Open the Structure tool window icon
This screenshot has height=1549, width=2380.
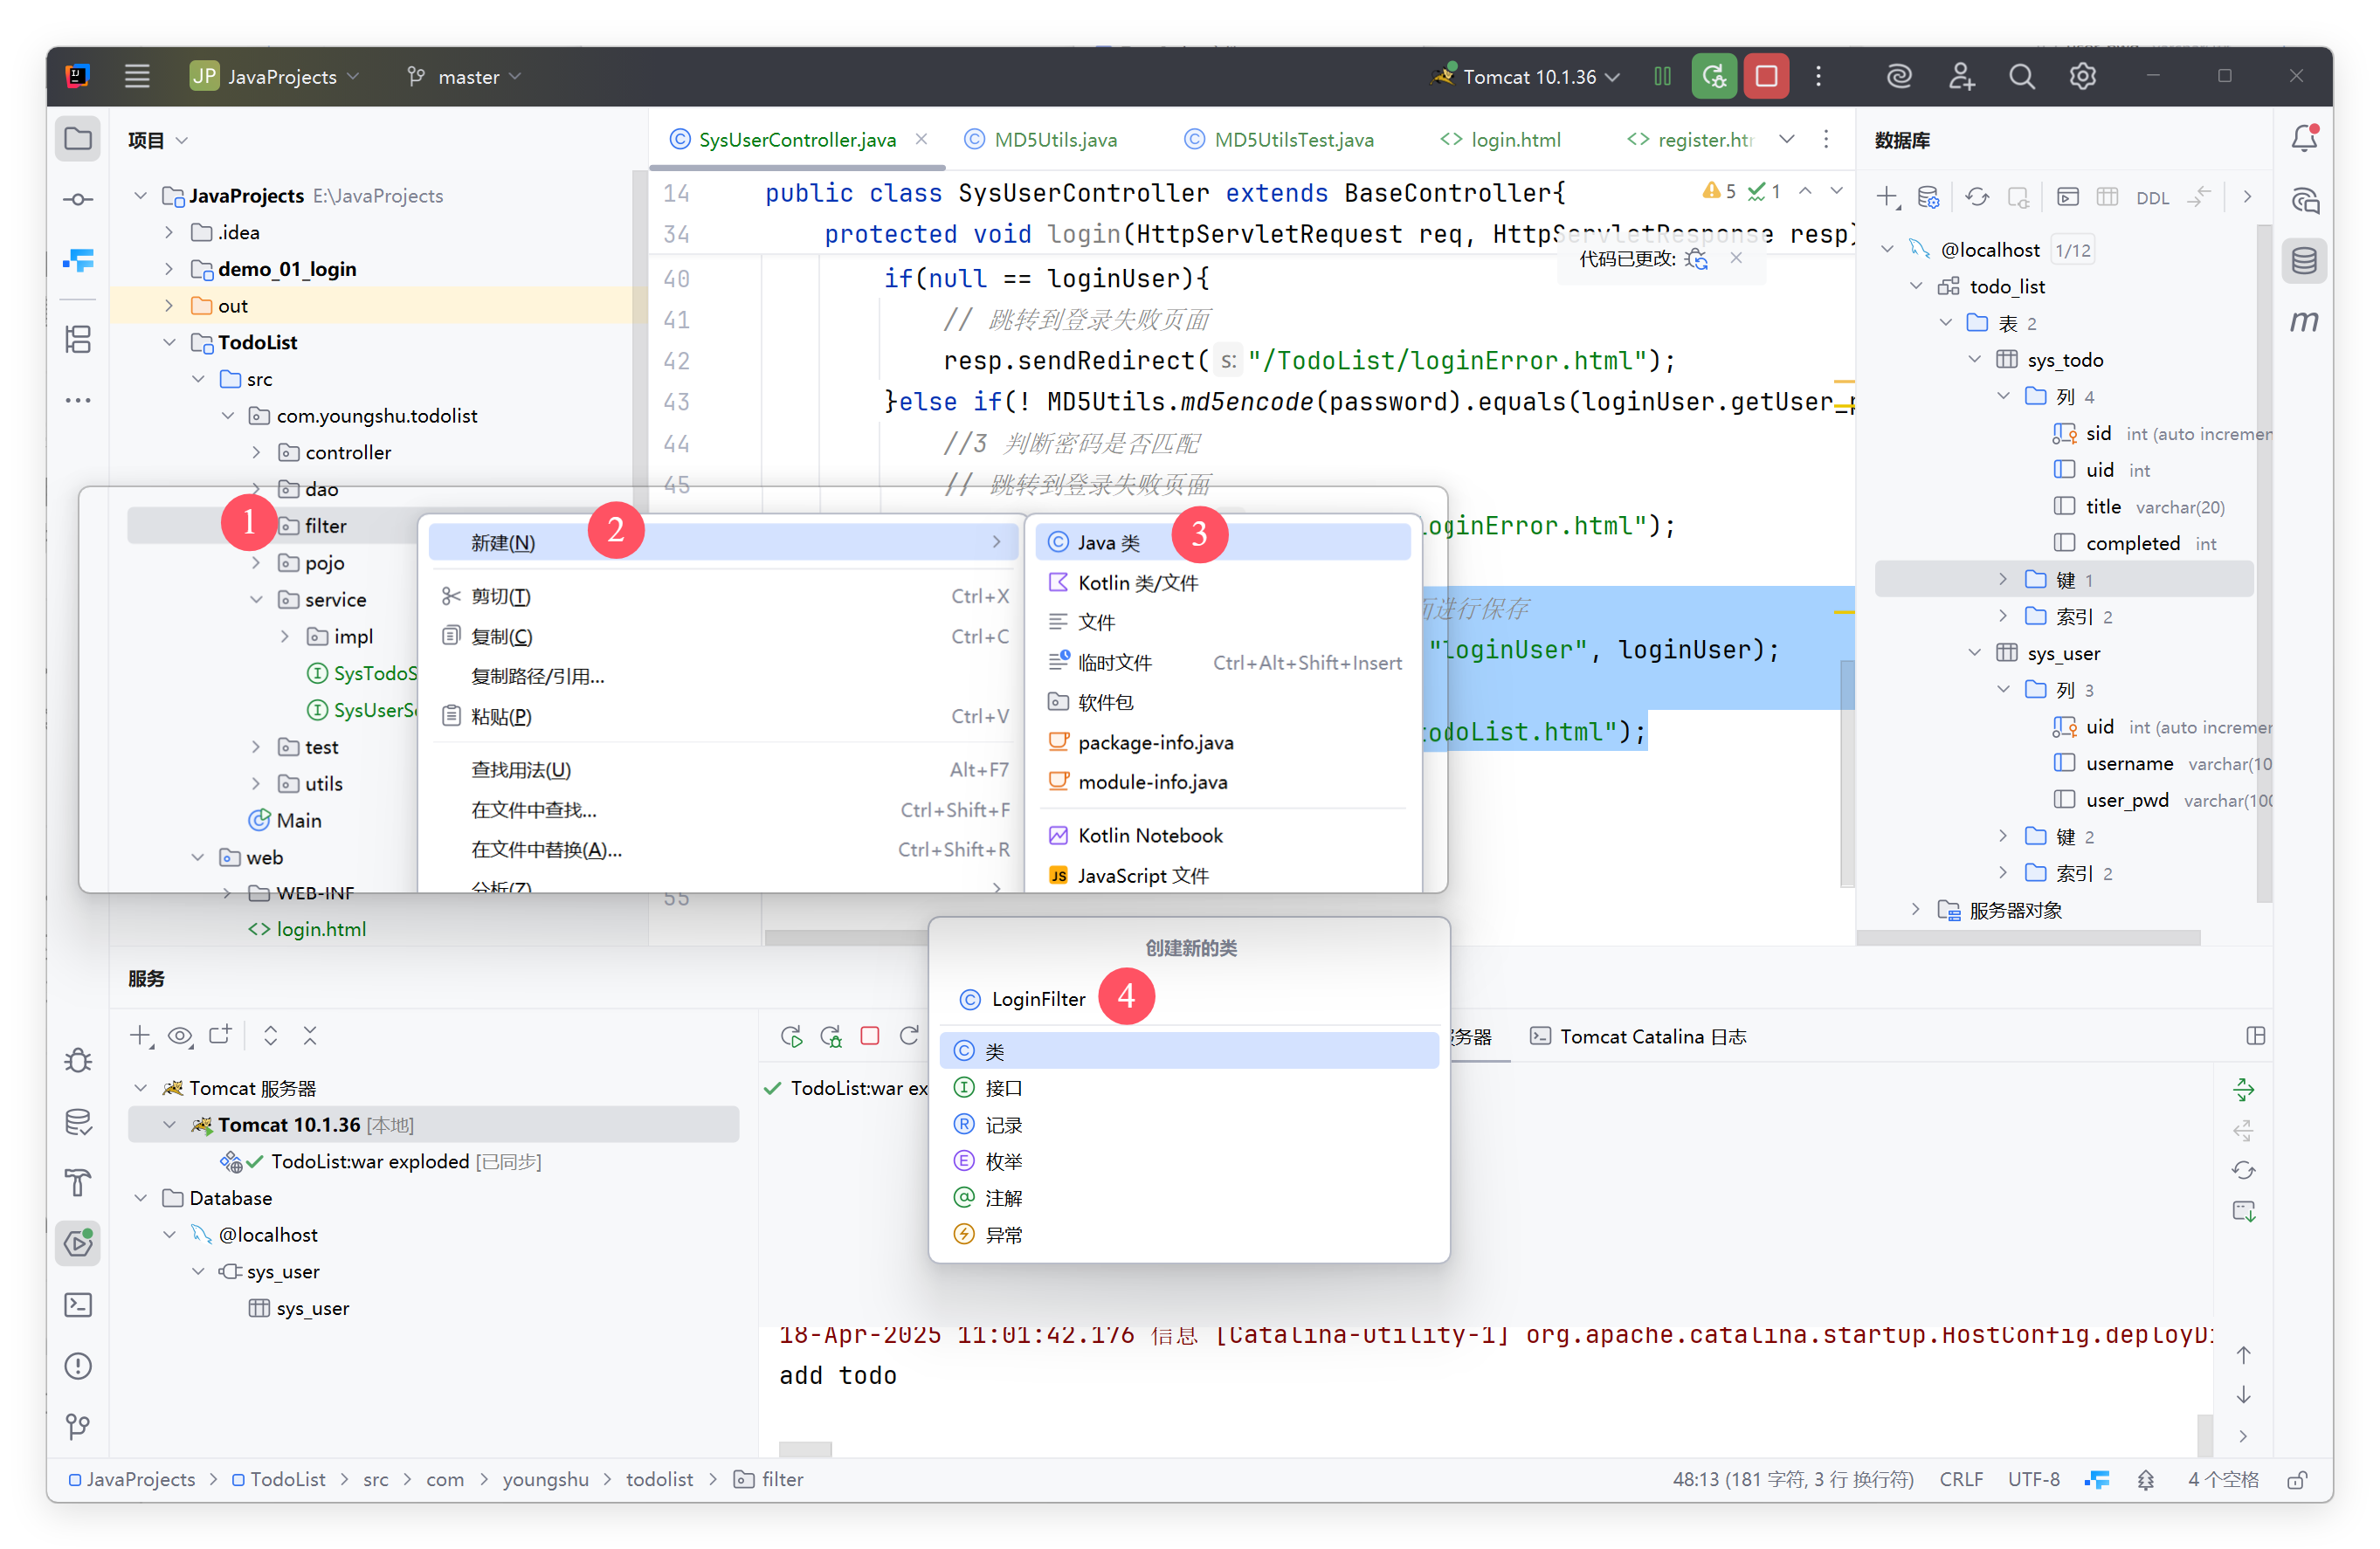tap(78, 339)
